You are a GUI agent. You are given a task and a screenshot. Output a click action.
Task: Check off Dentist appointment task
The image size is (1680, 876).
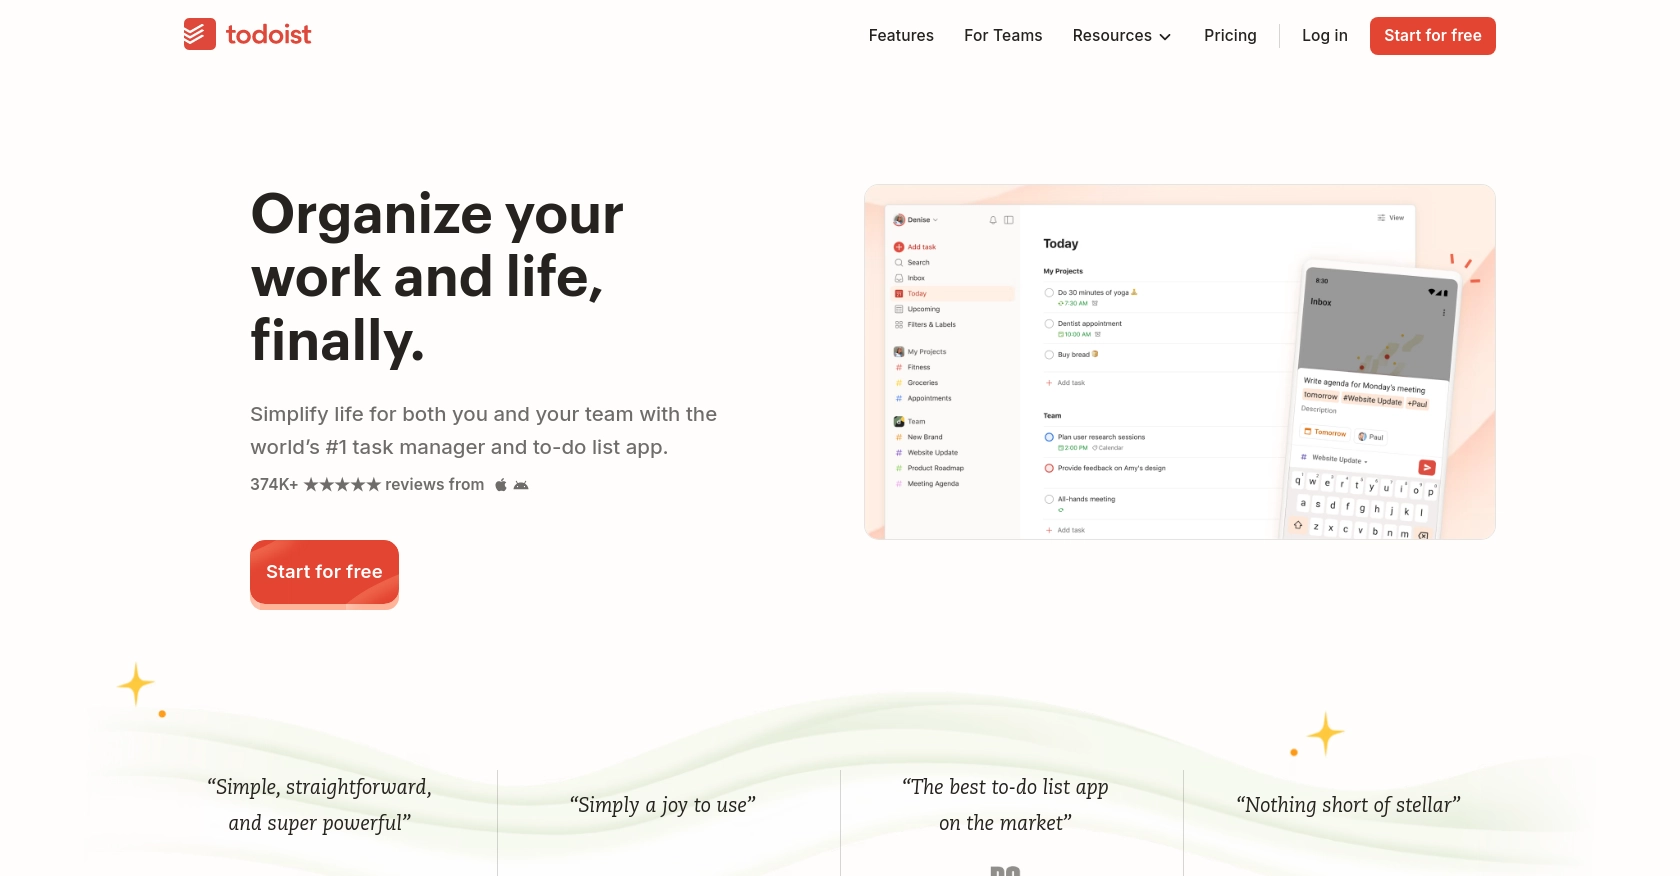point(1049,324)
